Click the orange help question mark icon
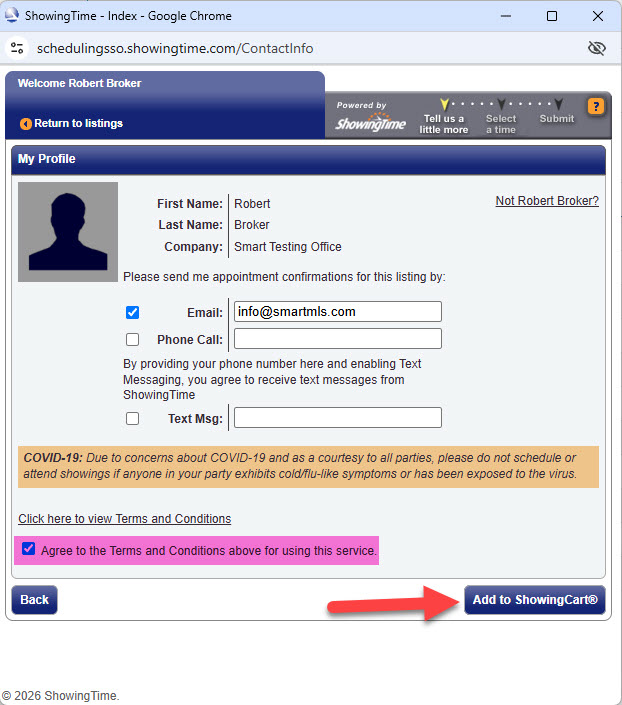The height and width of the screenshot is (705, 622). pyautogui.click(x=595, y=107)
